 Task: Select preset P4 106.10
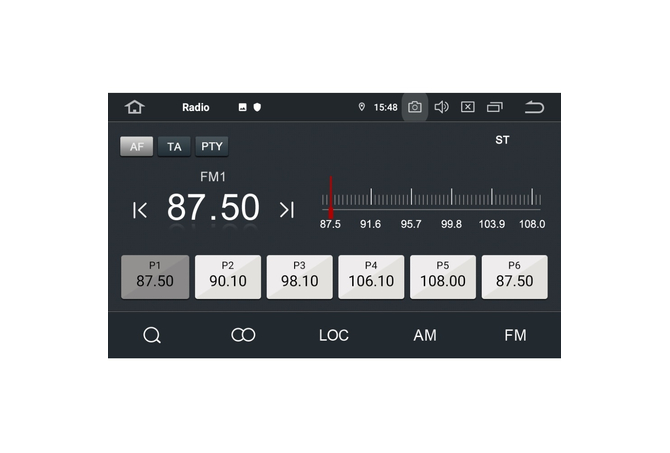point(371,276)
